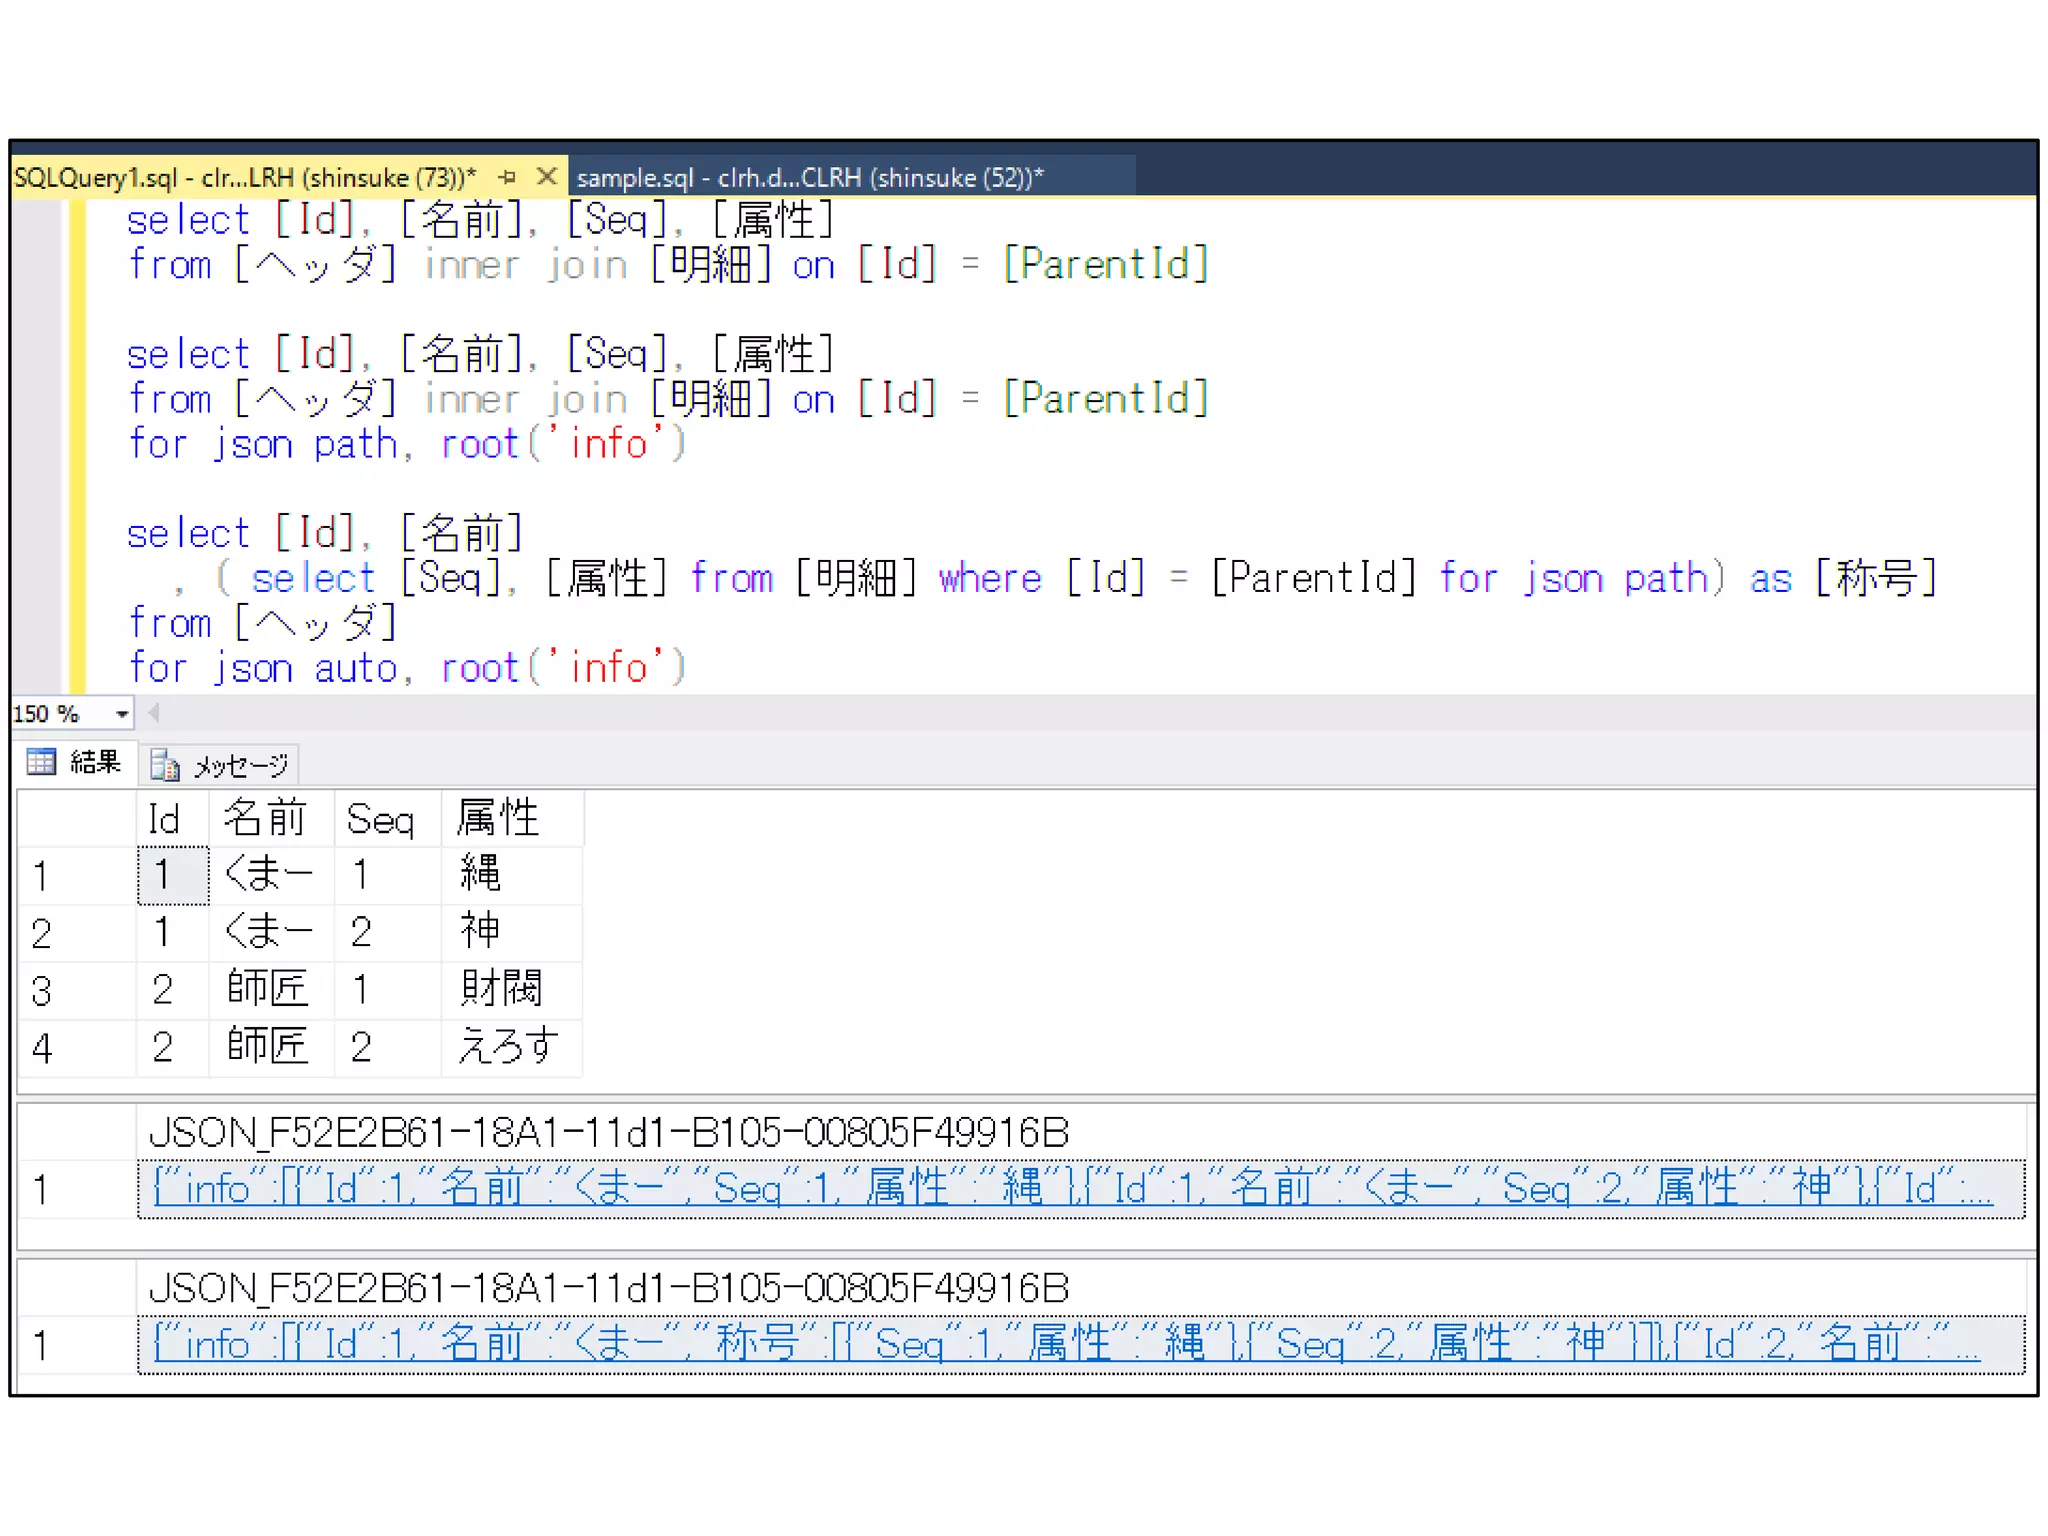Open the メッセージ messages tab
The height and width of the screenshot is (1536, 2048).
click(x=240, y=766)
